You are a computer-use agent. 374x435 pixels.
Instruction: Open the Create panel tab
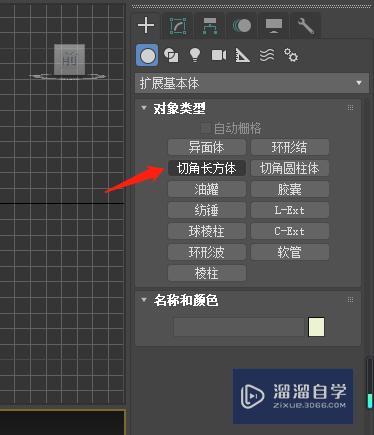pyautogui.click(x=146, y=25)
